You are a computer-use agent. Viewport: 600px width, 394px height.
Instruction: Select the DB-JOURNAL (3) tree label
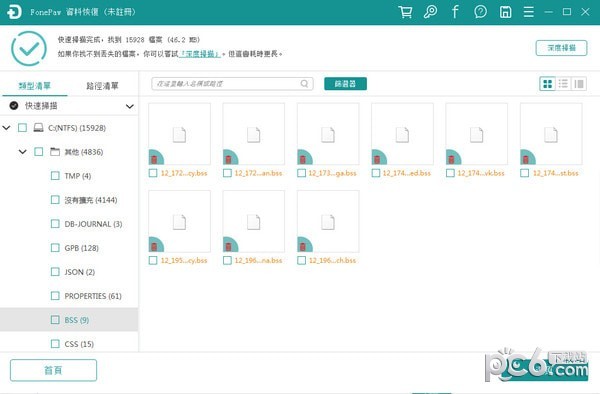93,224
